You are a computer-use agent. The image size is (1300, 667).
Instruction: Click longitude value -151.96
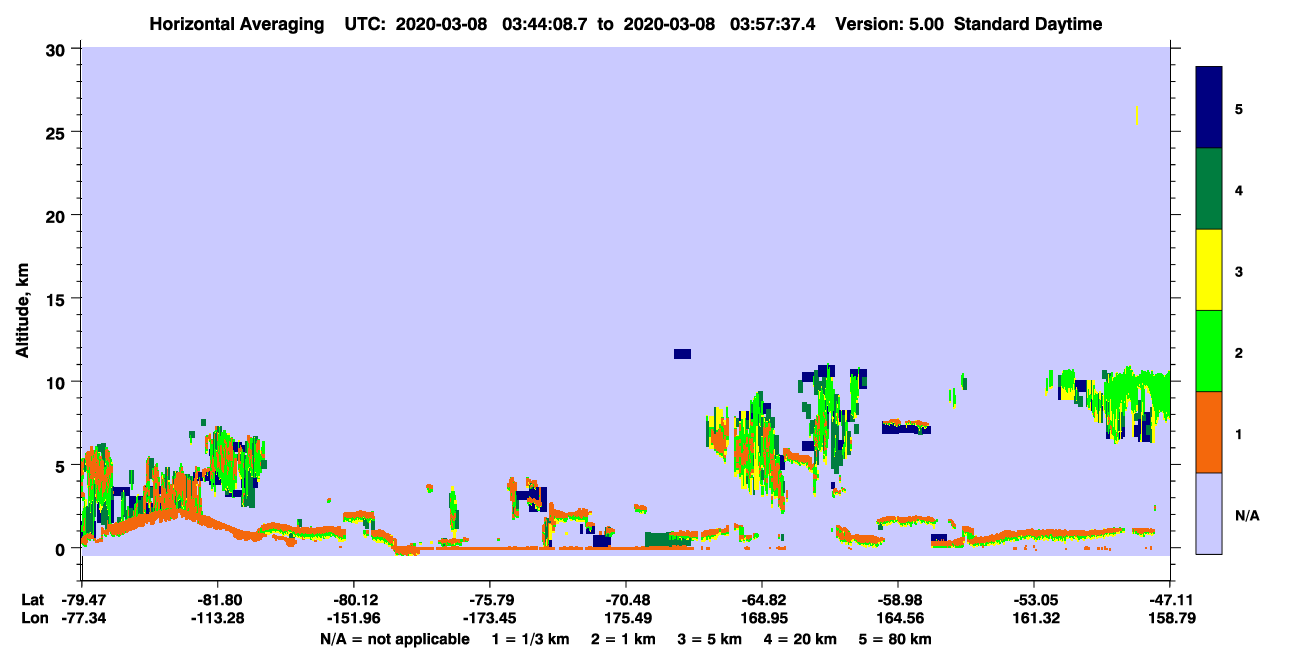pos(353,618)
